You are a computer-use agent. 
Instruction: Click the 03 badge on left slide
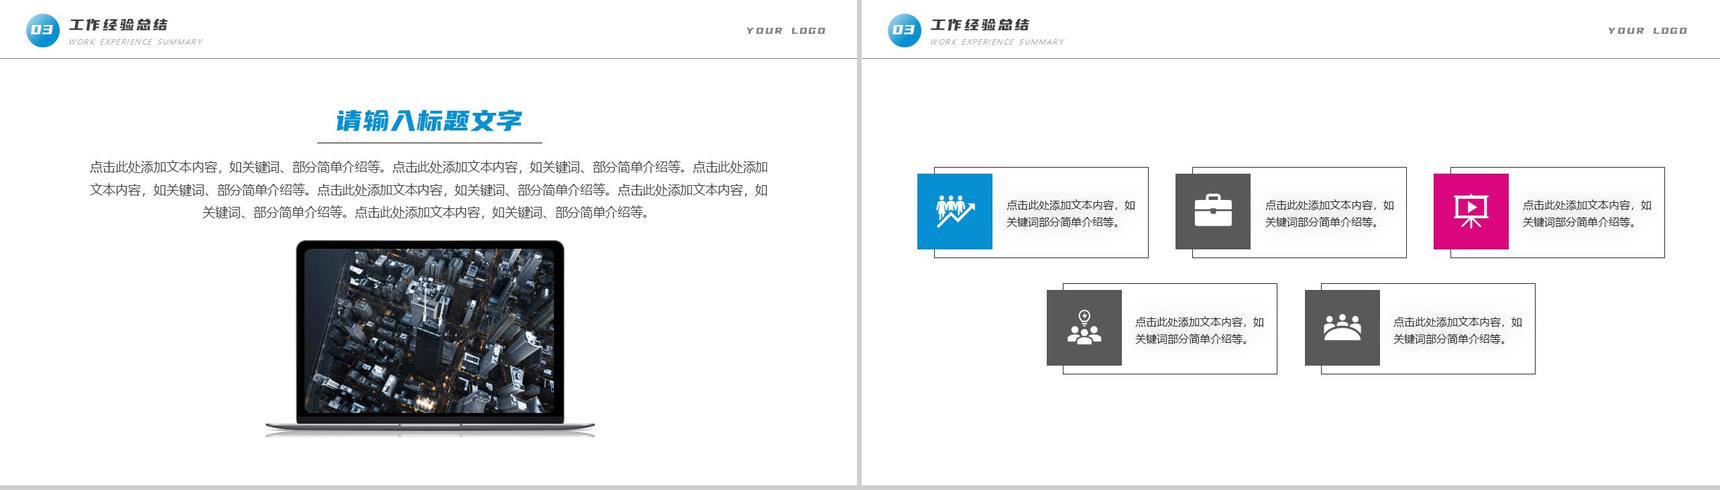pyautogui.click(x=42, y=30)
